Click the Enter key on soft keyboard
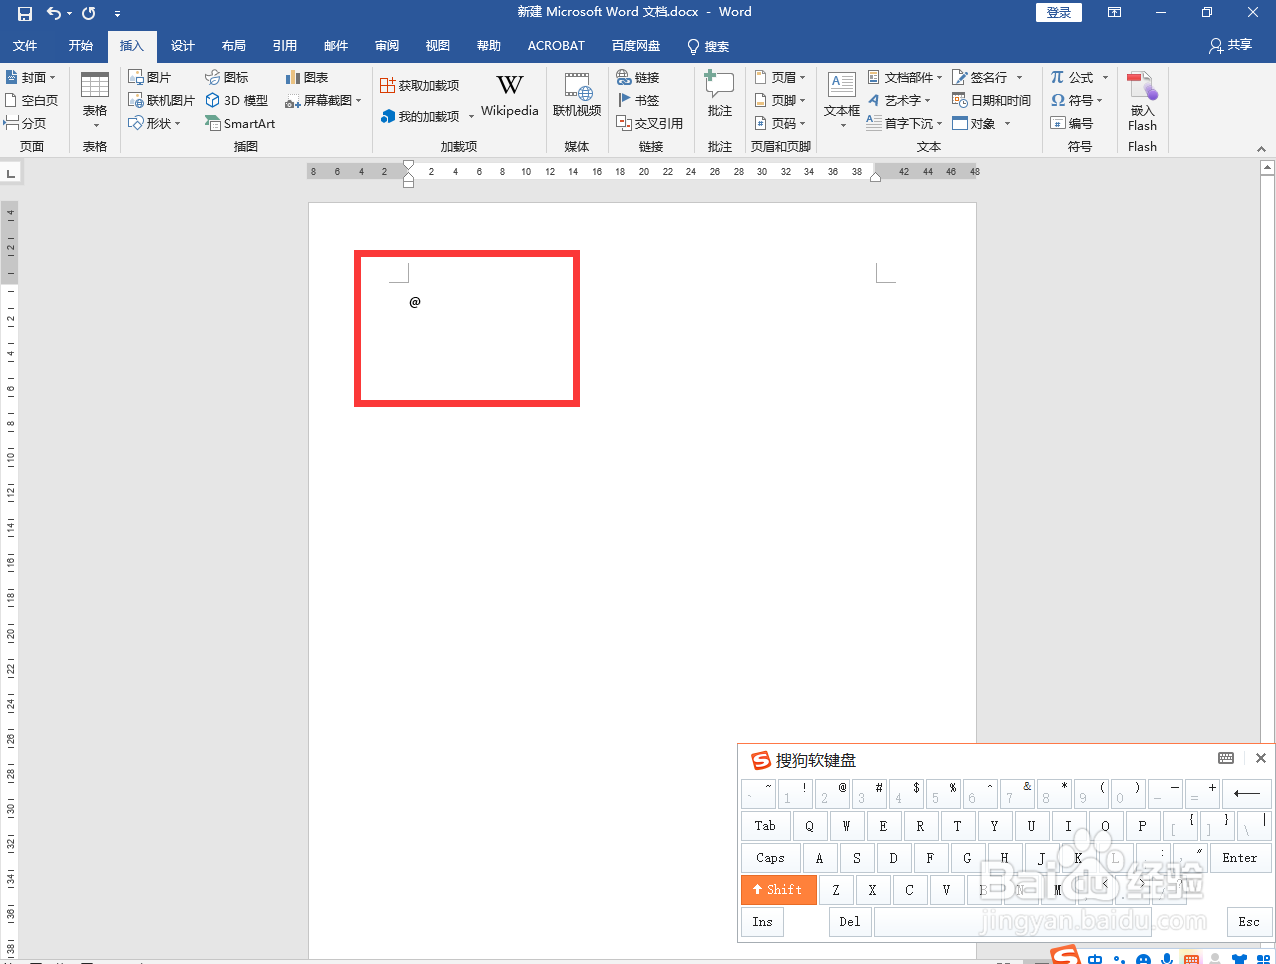 [x=1240, y=857]
